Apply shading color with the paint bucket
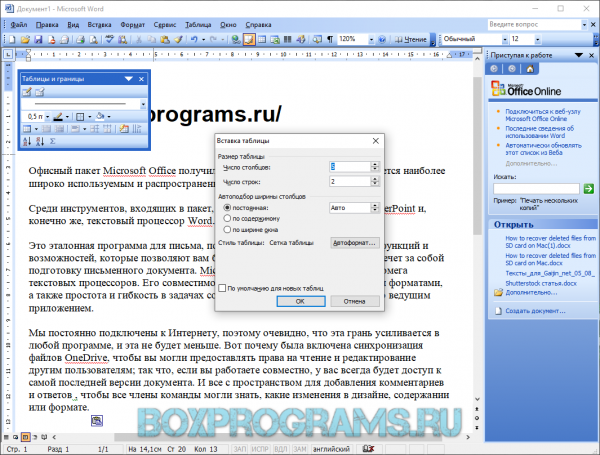The height and width of the screenshot is (455, 600). (100, 116)
